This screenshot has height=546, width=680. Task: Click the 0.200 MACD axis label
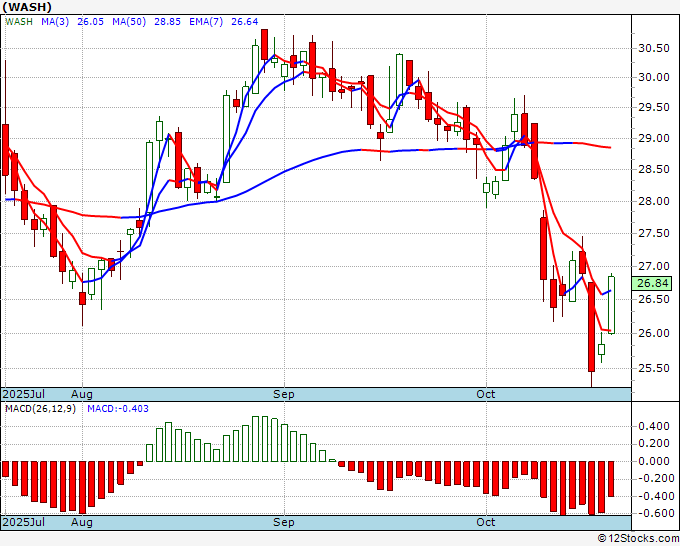click(654, 444)
